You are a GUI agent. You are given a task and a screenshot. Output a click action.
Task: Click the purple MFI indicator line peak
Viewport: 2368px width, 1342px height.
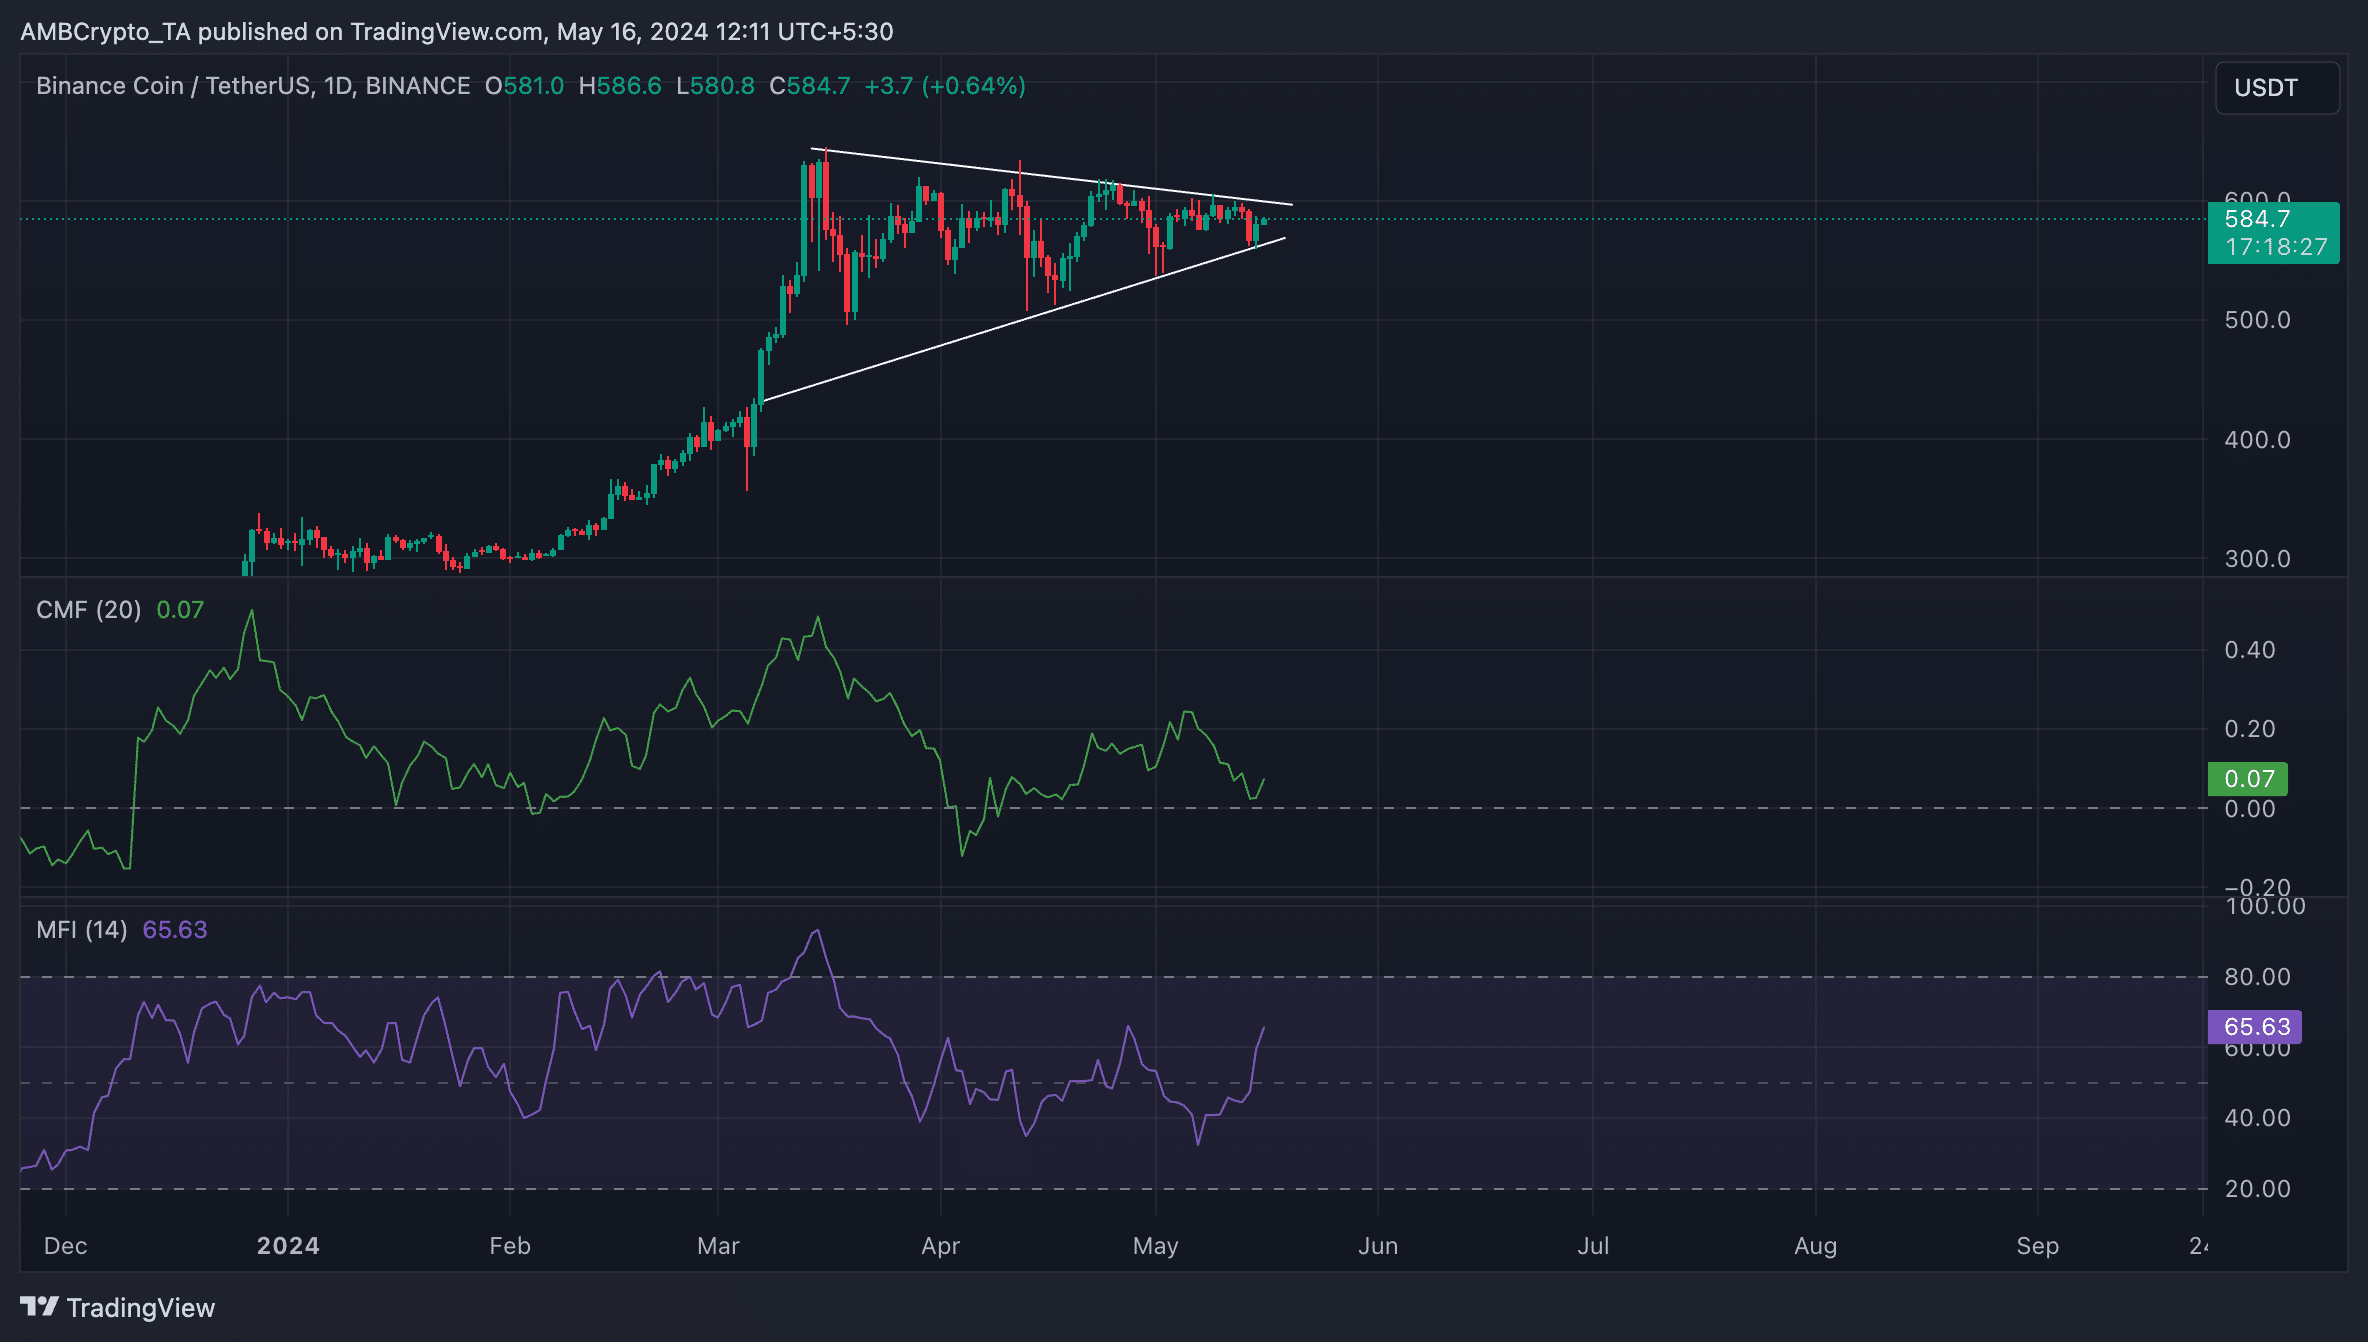(817, 932)
